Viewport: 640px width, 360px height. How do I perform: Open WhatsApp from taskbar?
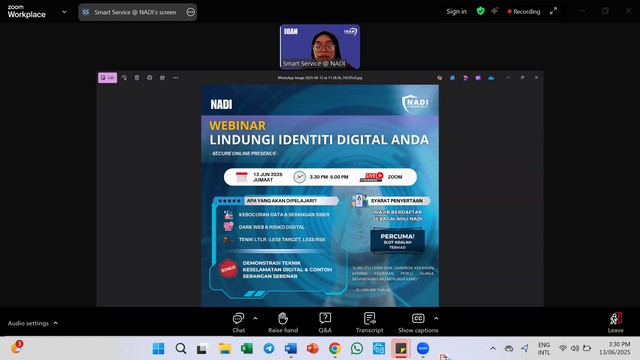[x=357, y=349]
